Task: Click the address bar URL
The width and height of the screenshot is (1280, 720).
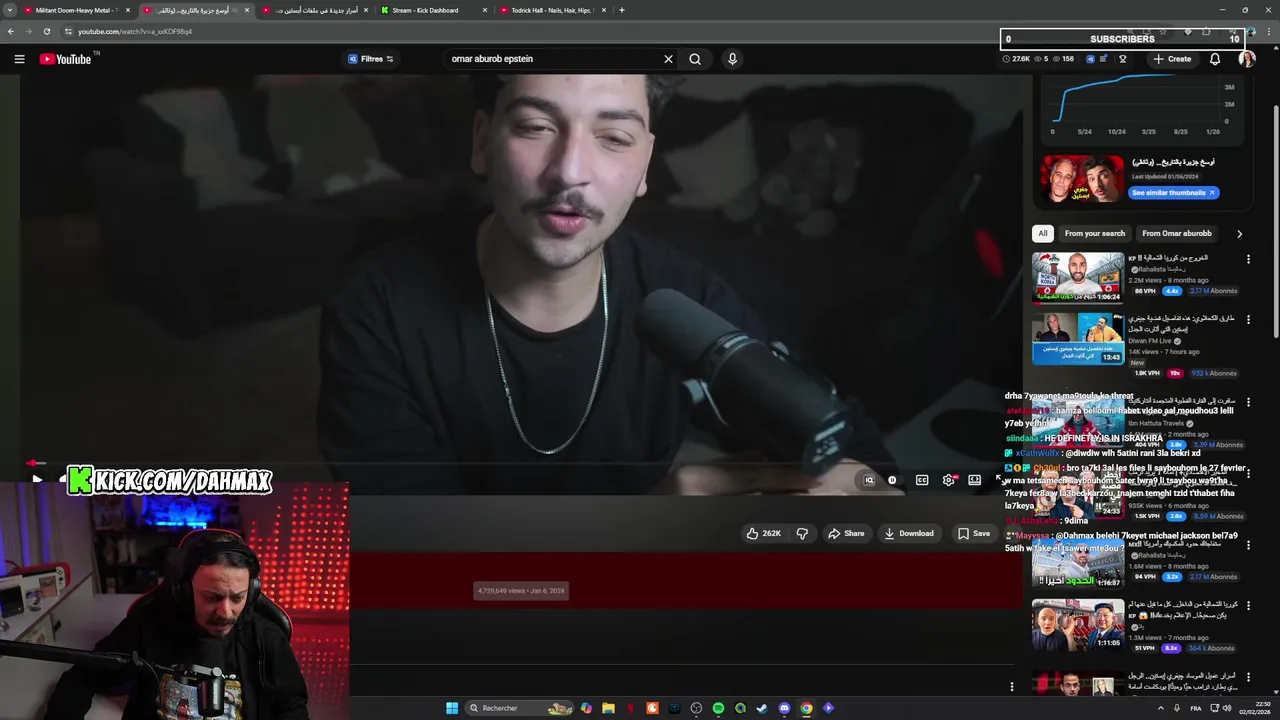Action: [x=135, y=31]
